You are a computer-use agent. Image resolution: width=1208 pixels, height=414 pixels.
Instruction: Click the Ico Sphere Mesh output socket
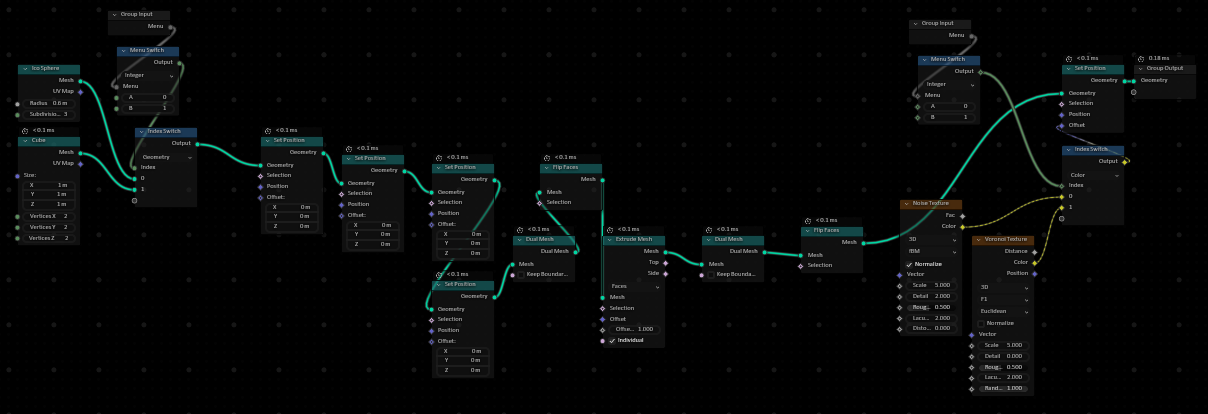tap(80, 80)
